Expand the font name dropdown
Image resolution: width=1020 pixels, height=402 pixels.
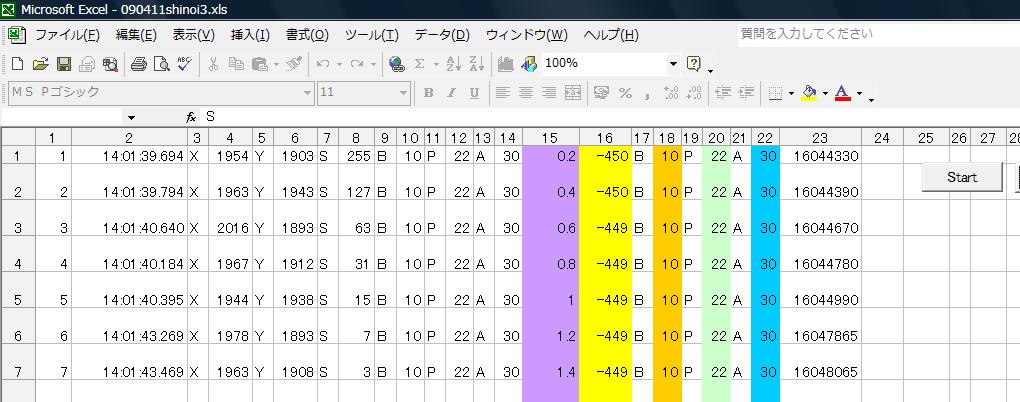(308, 94)
